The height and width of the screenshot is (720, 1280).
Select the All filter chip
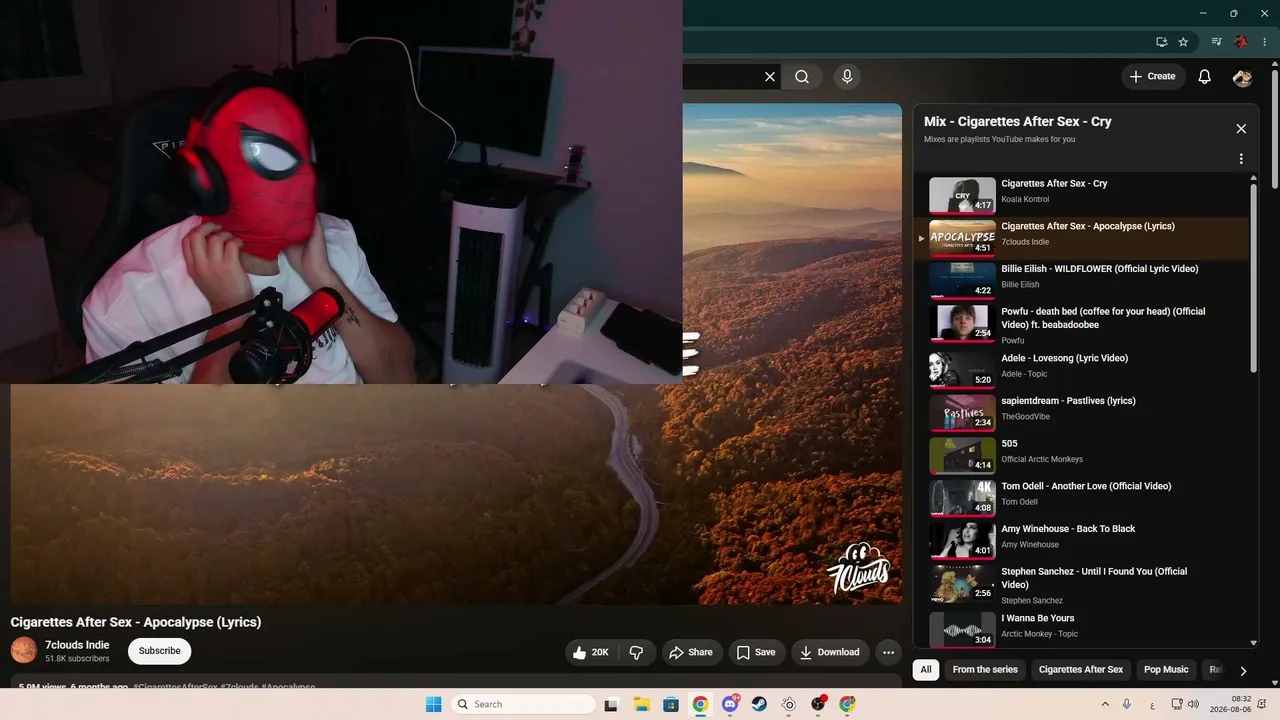point(926,670)
